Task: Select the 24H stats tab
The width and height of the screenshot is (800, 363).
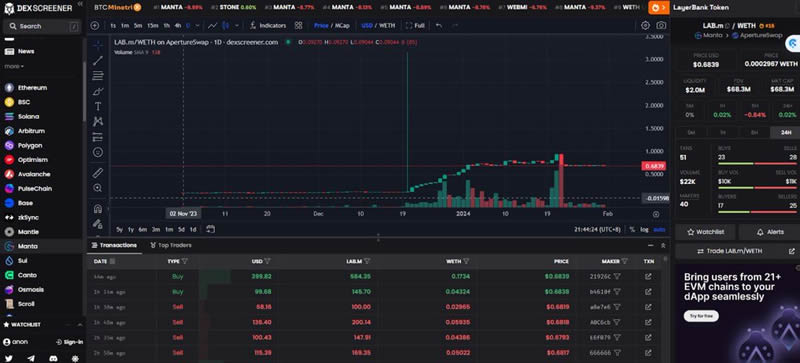Action: click(x=786, y=132)
